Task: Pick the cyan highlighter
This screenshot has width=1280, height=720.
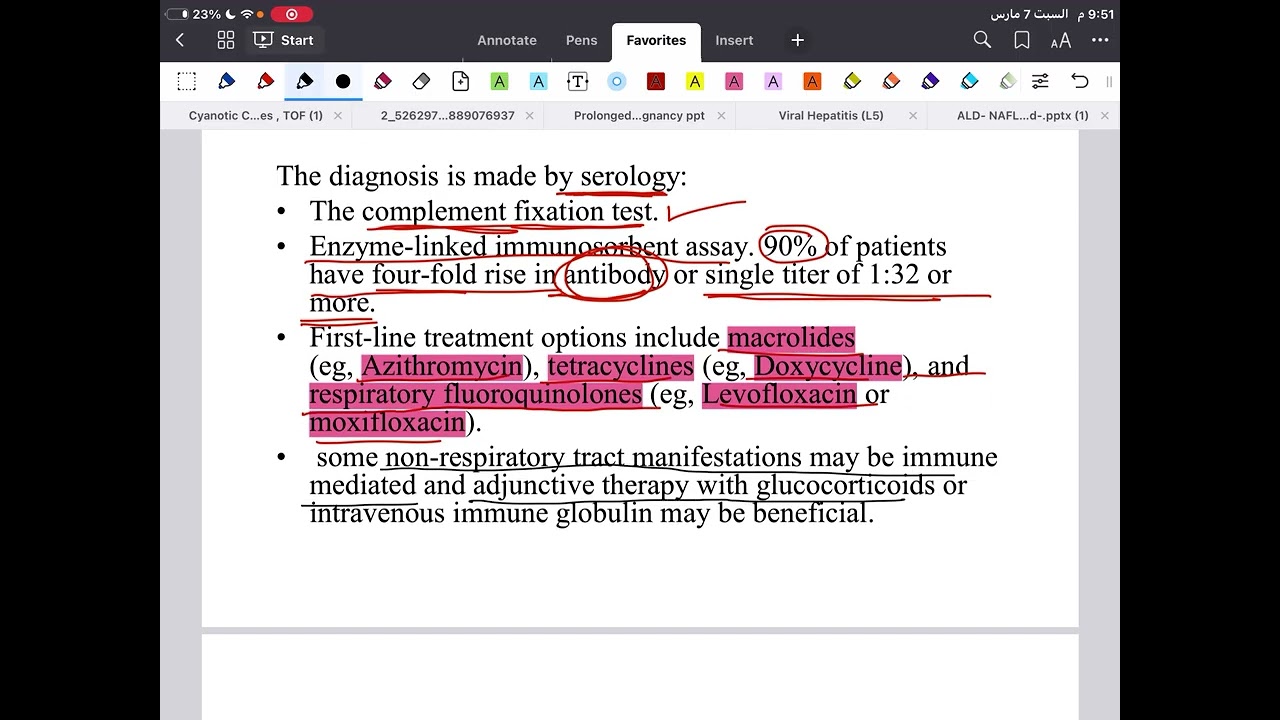Action: (x=969, y=81)
